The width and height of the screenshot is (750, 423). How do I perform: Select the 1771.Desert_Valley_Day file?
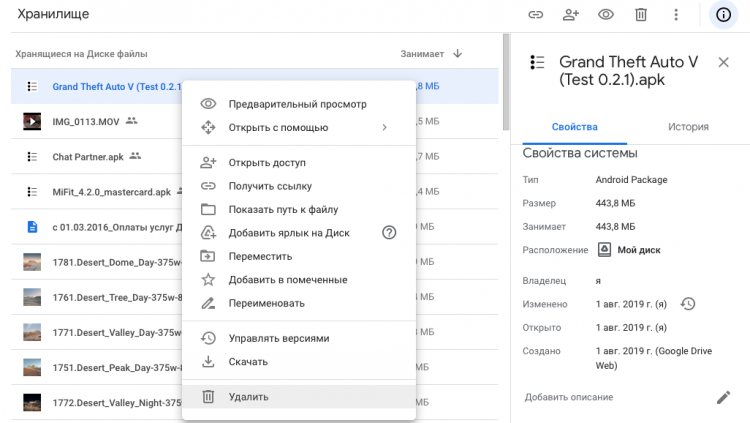(x=117, y=333)
